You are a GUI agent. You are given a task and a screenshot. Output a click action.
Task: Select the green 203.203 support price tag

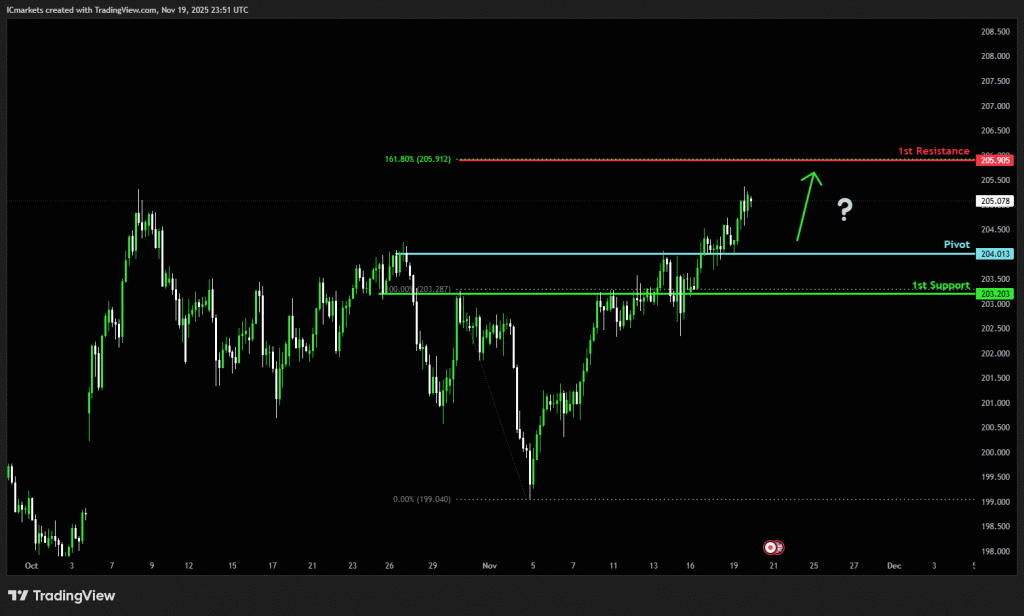pos(996,294)
